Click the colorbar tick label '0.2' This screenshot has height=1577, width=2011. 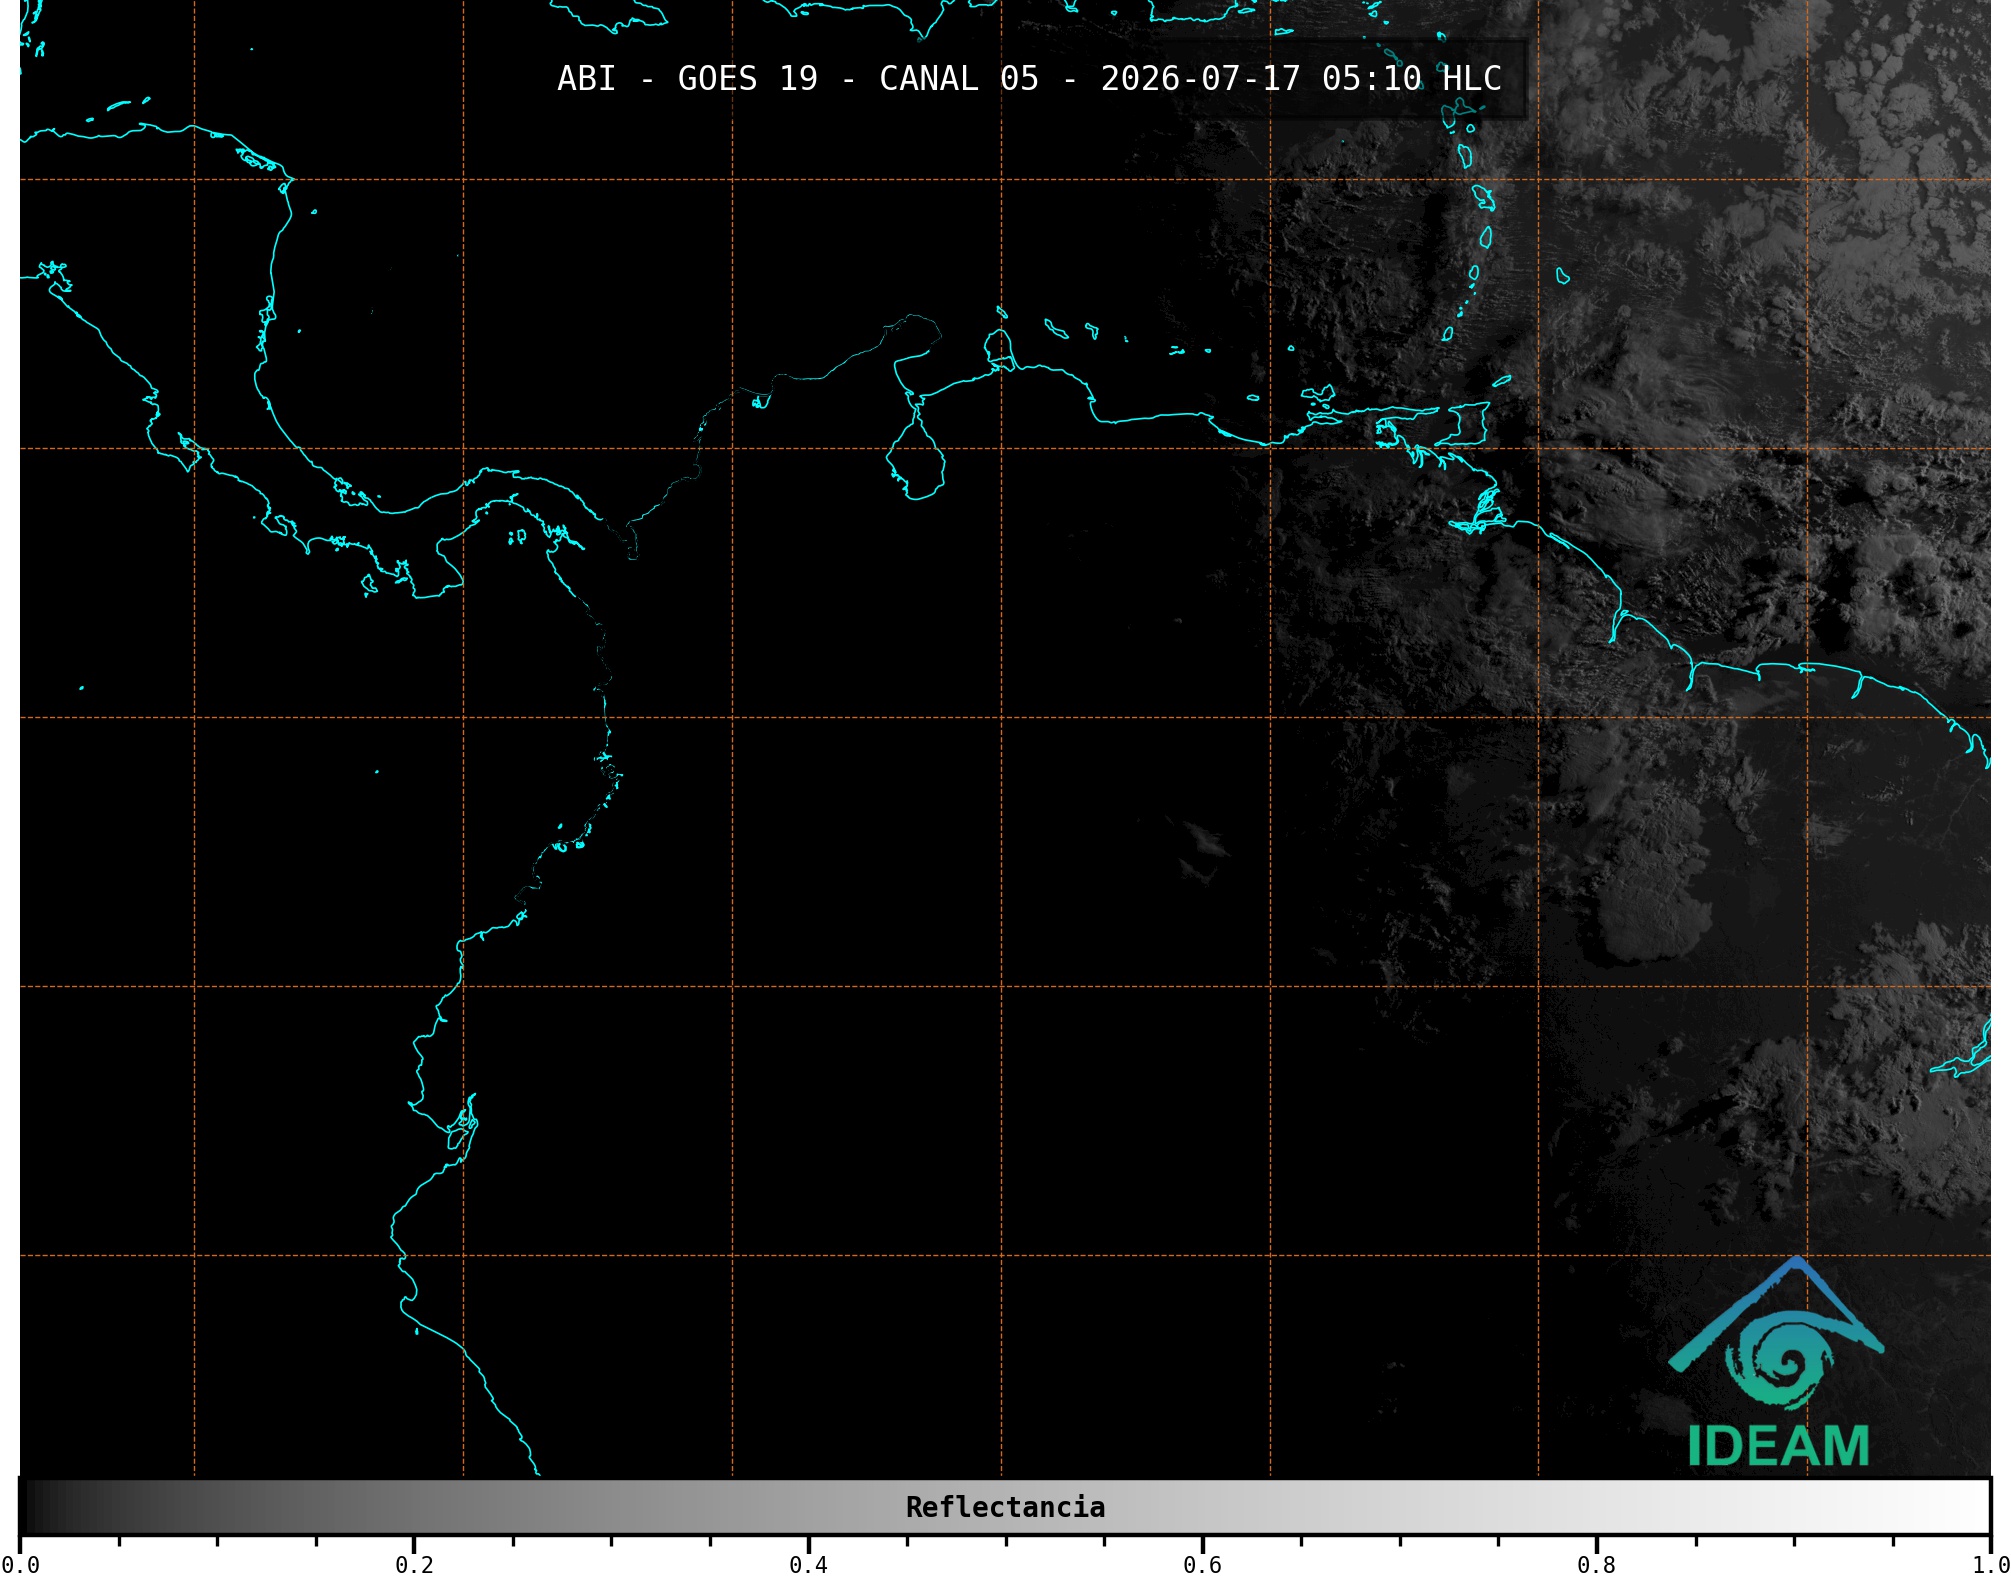point(414,1565)
